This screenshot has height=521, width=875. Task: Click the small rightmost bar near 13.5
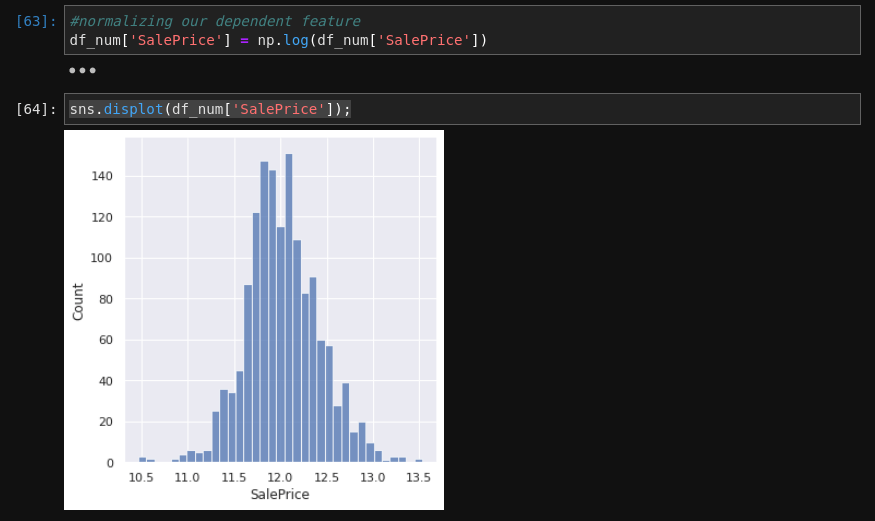click(x=419, y=461)
